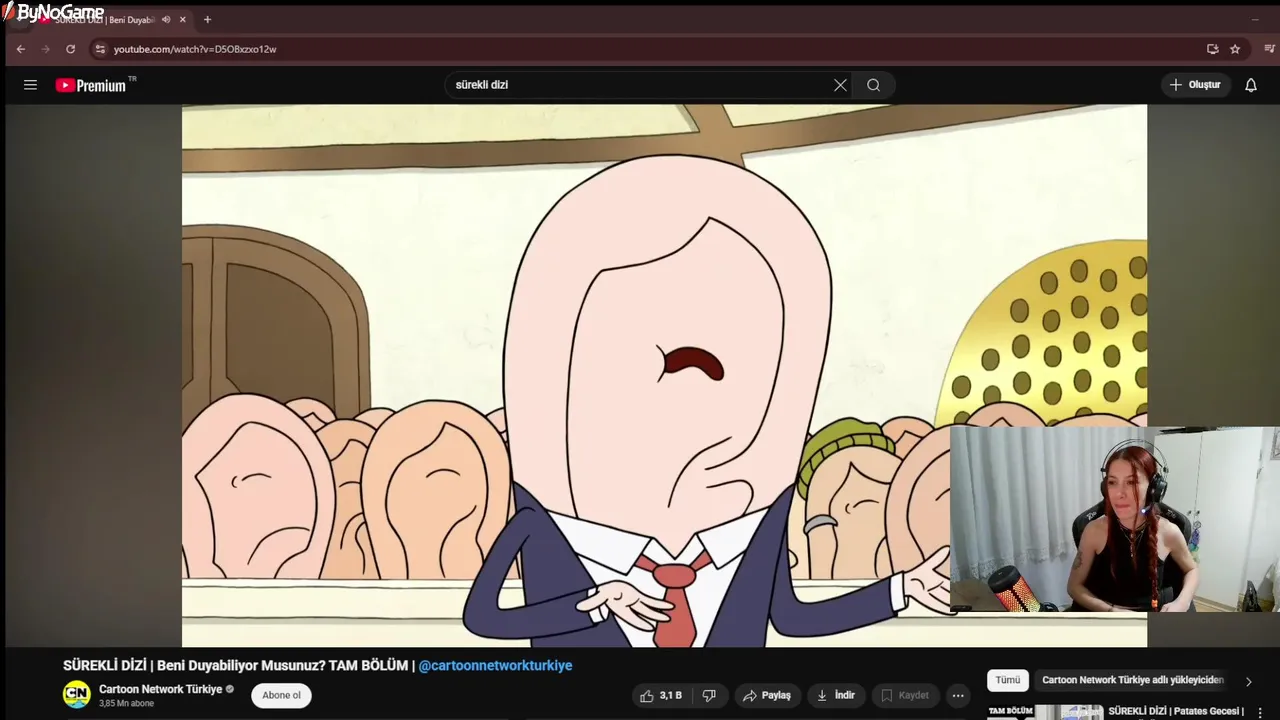Go forward with browser forward arrow
This screenshot has height=720, width=1280.
45,49
